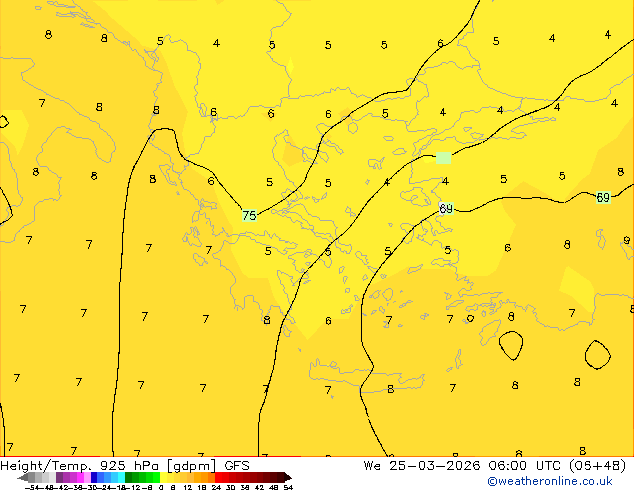The height and width of the screenshot is (490, 634).
Task: Click the lone temperature value 9 on the map
Action: (x=626, y=240)
